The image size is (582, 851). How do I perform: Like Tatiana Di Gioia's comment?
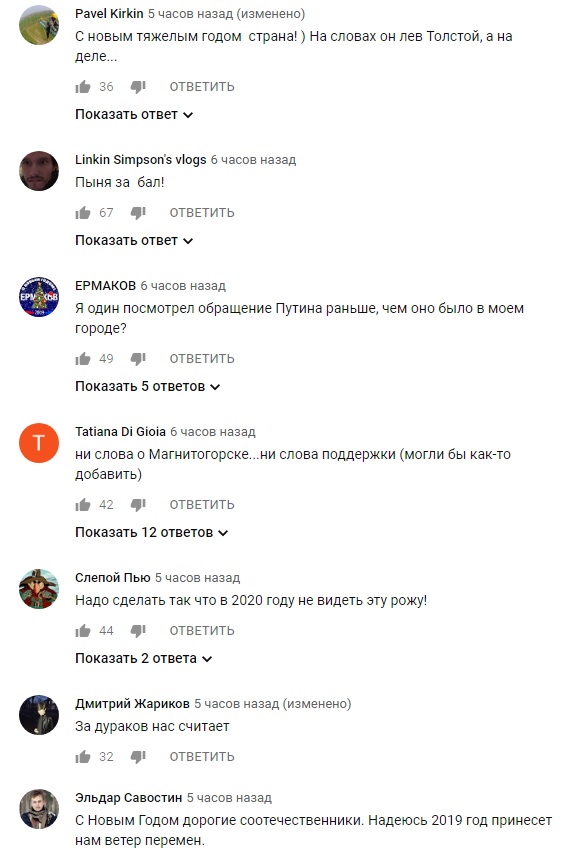[83, 505]
